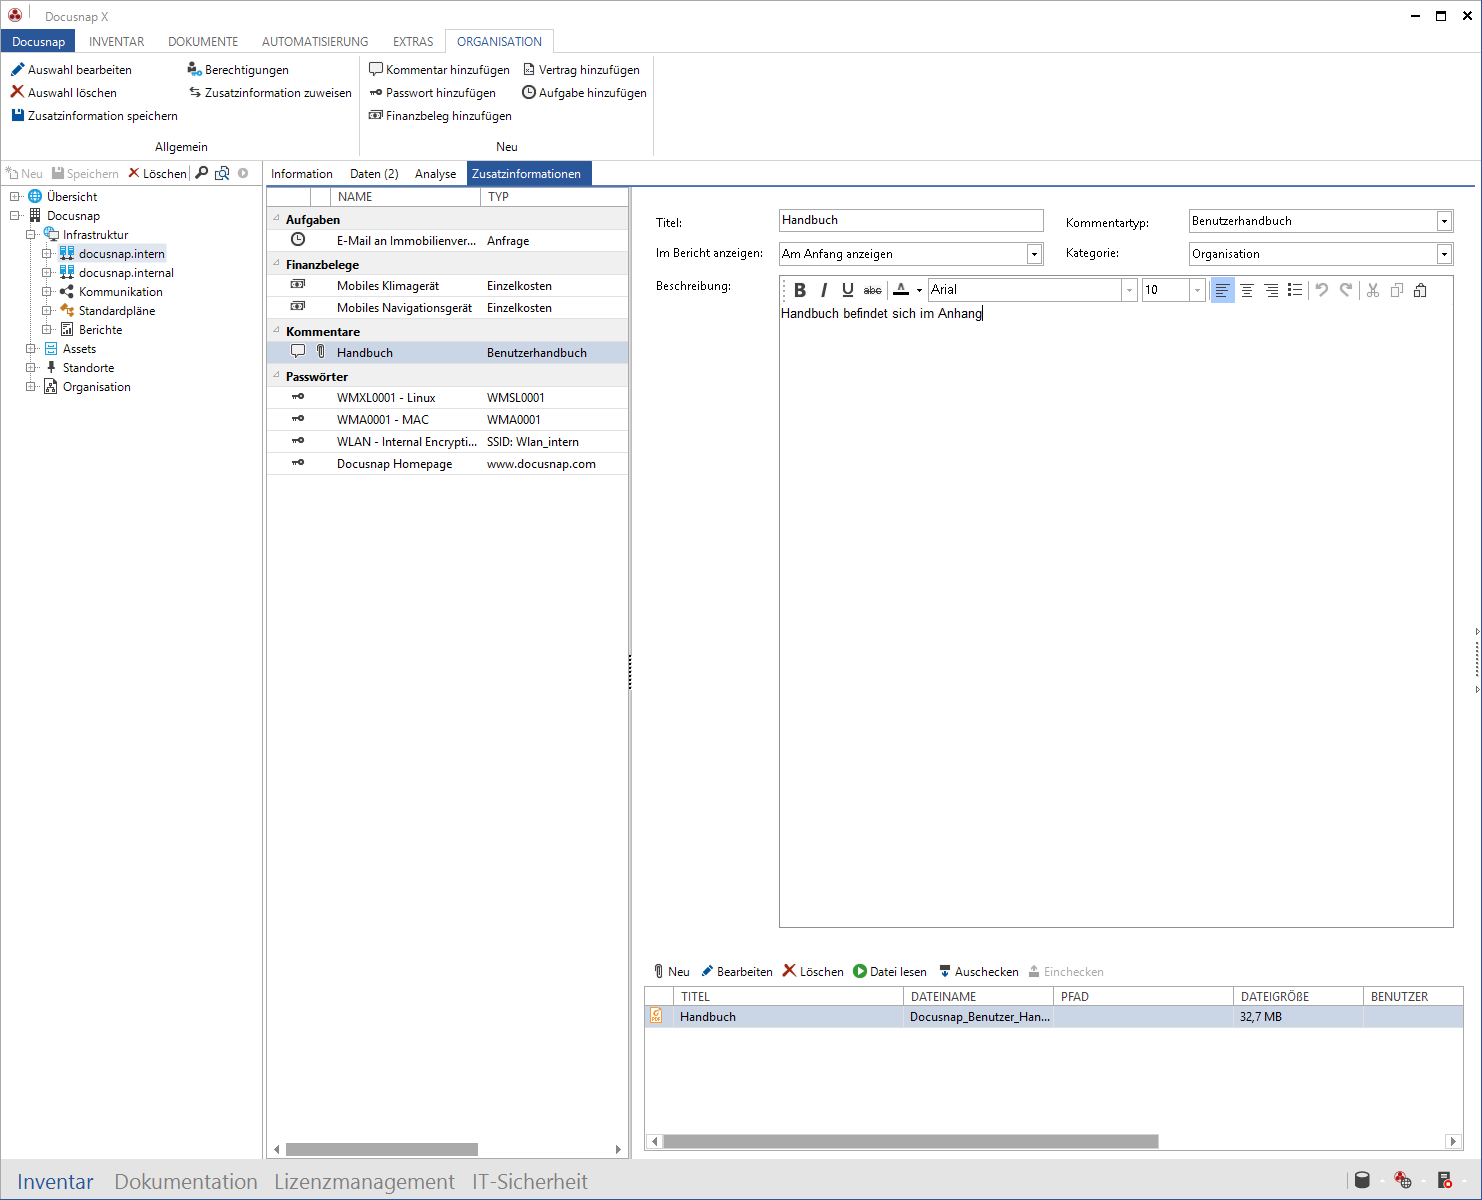Align description text right

1271,290
